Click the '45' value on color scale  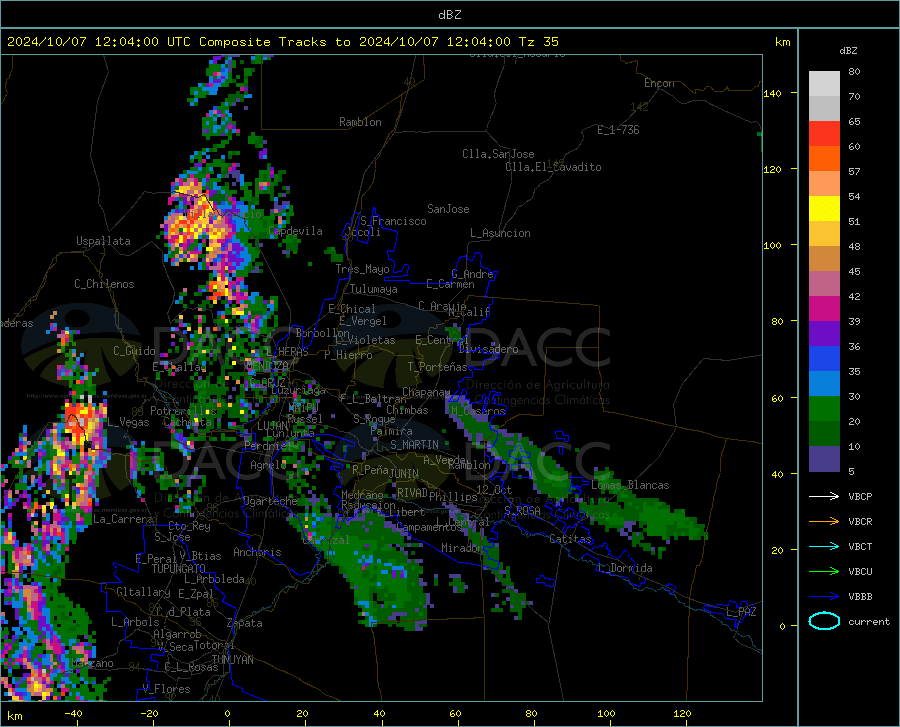854,271
